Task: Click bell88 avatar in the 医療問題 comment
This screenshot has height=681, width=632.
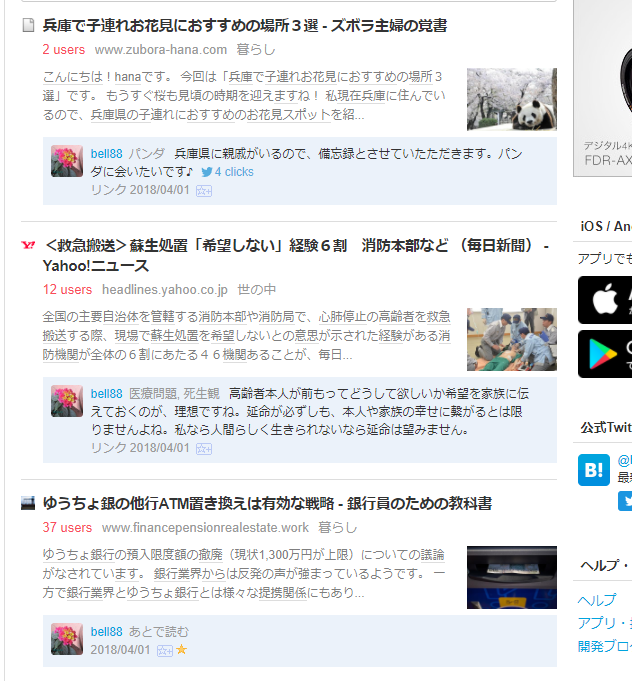Action: [67, 401]
